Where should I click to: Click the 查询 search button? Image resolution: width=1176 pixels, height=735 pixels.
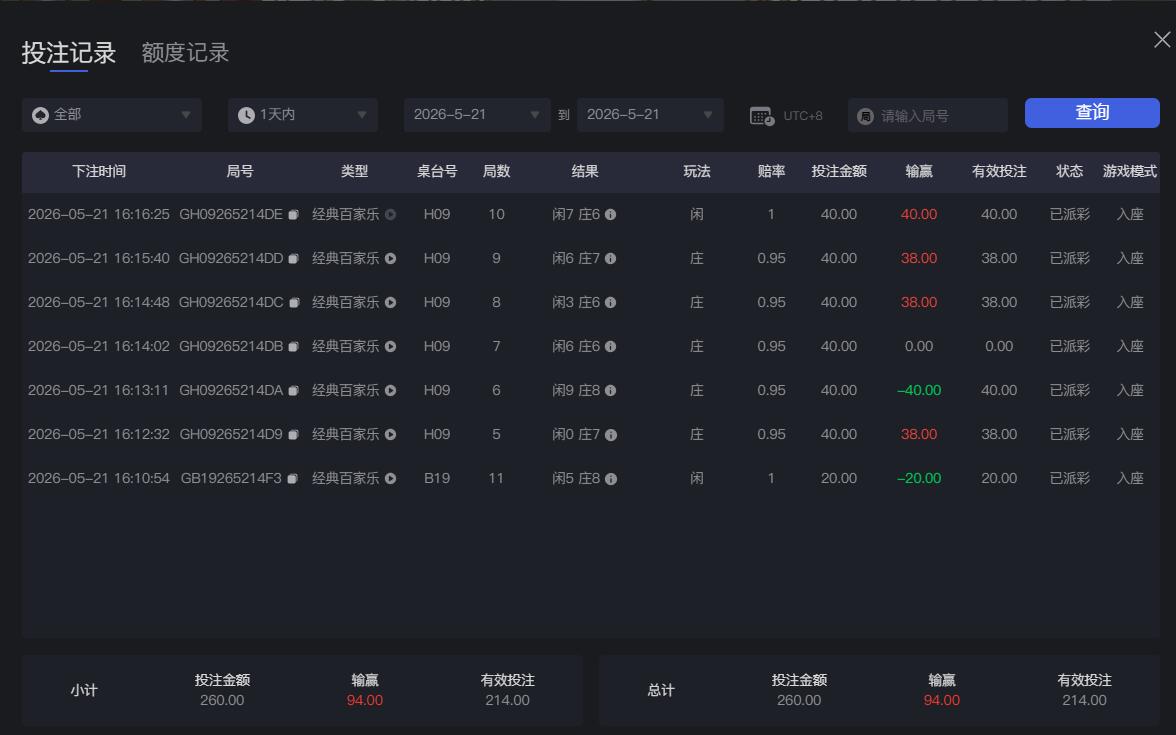pos(1092,112)
